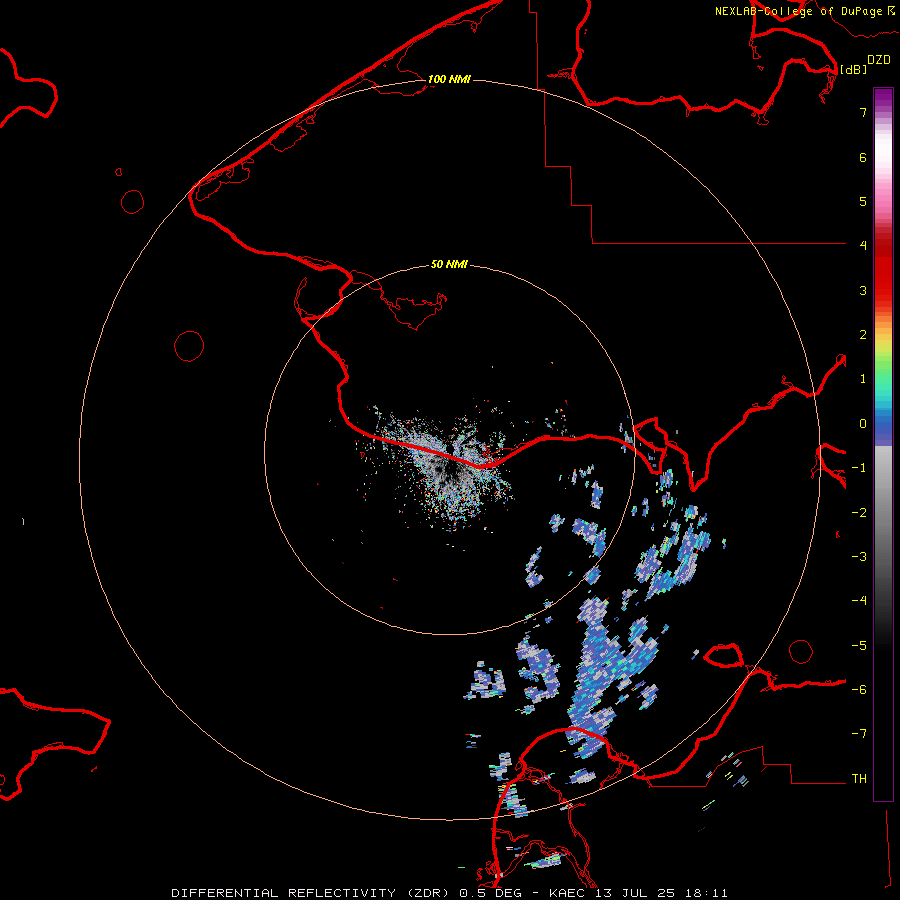
Task: Click the '[dB]' units label
Action: pyautogui.click(x=853, y=69)
